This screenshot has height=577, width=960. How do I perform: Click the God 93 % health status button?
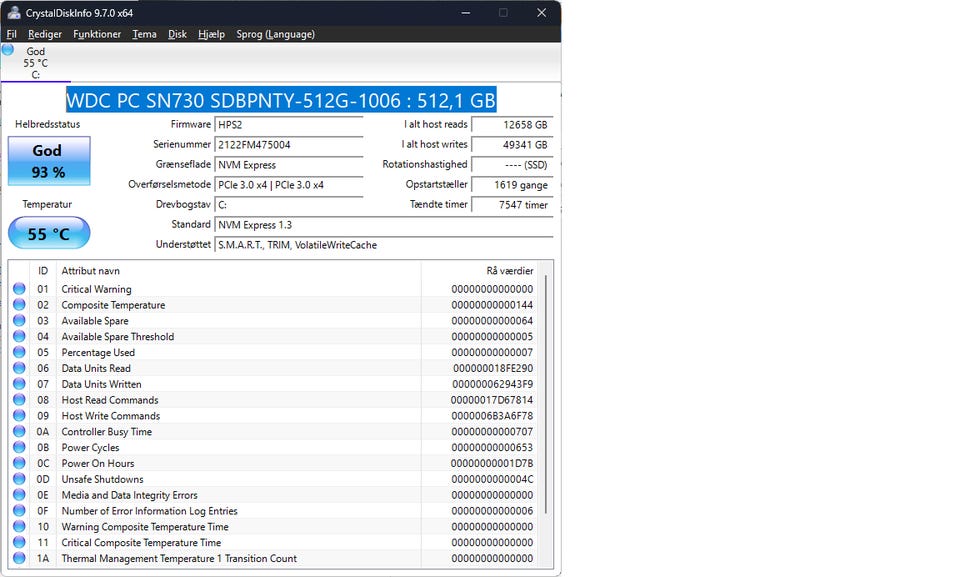(x=49, y=161)
